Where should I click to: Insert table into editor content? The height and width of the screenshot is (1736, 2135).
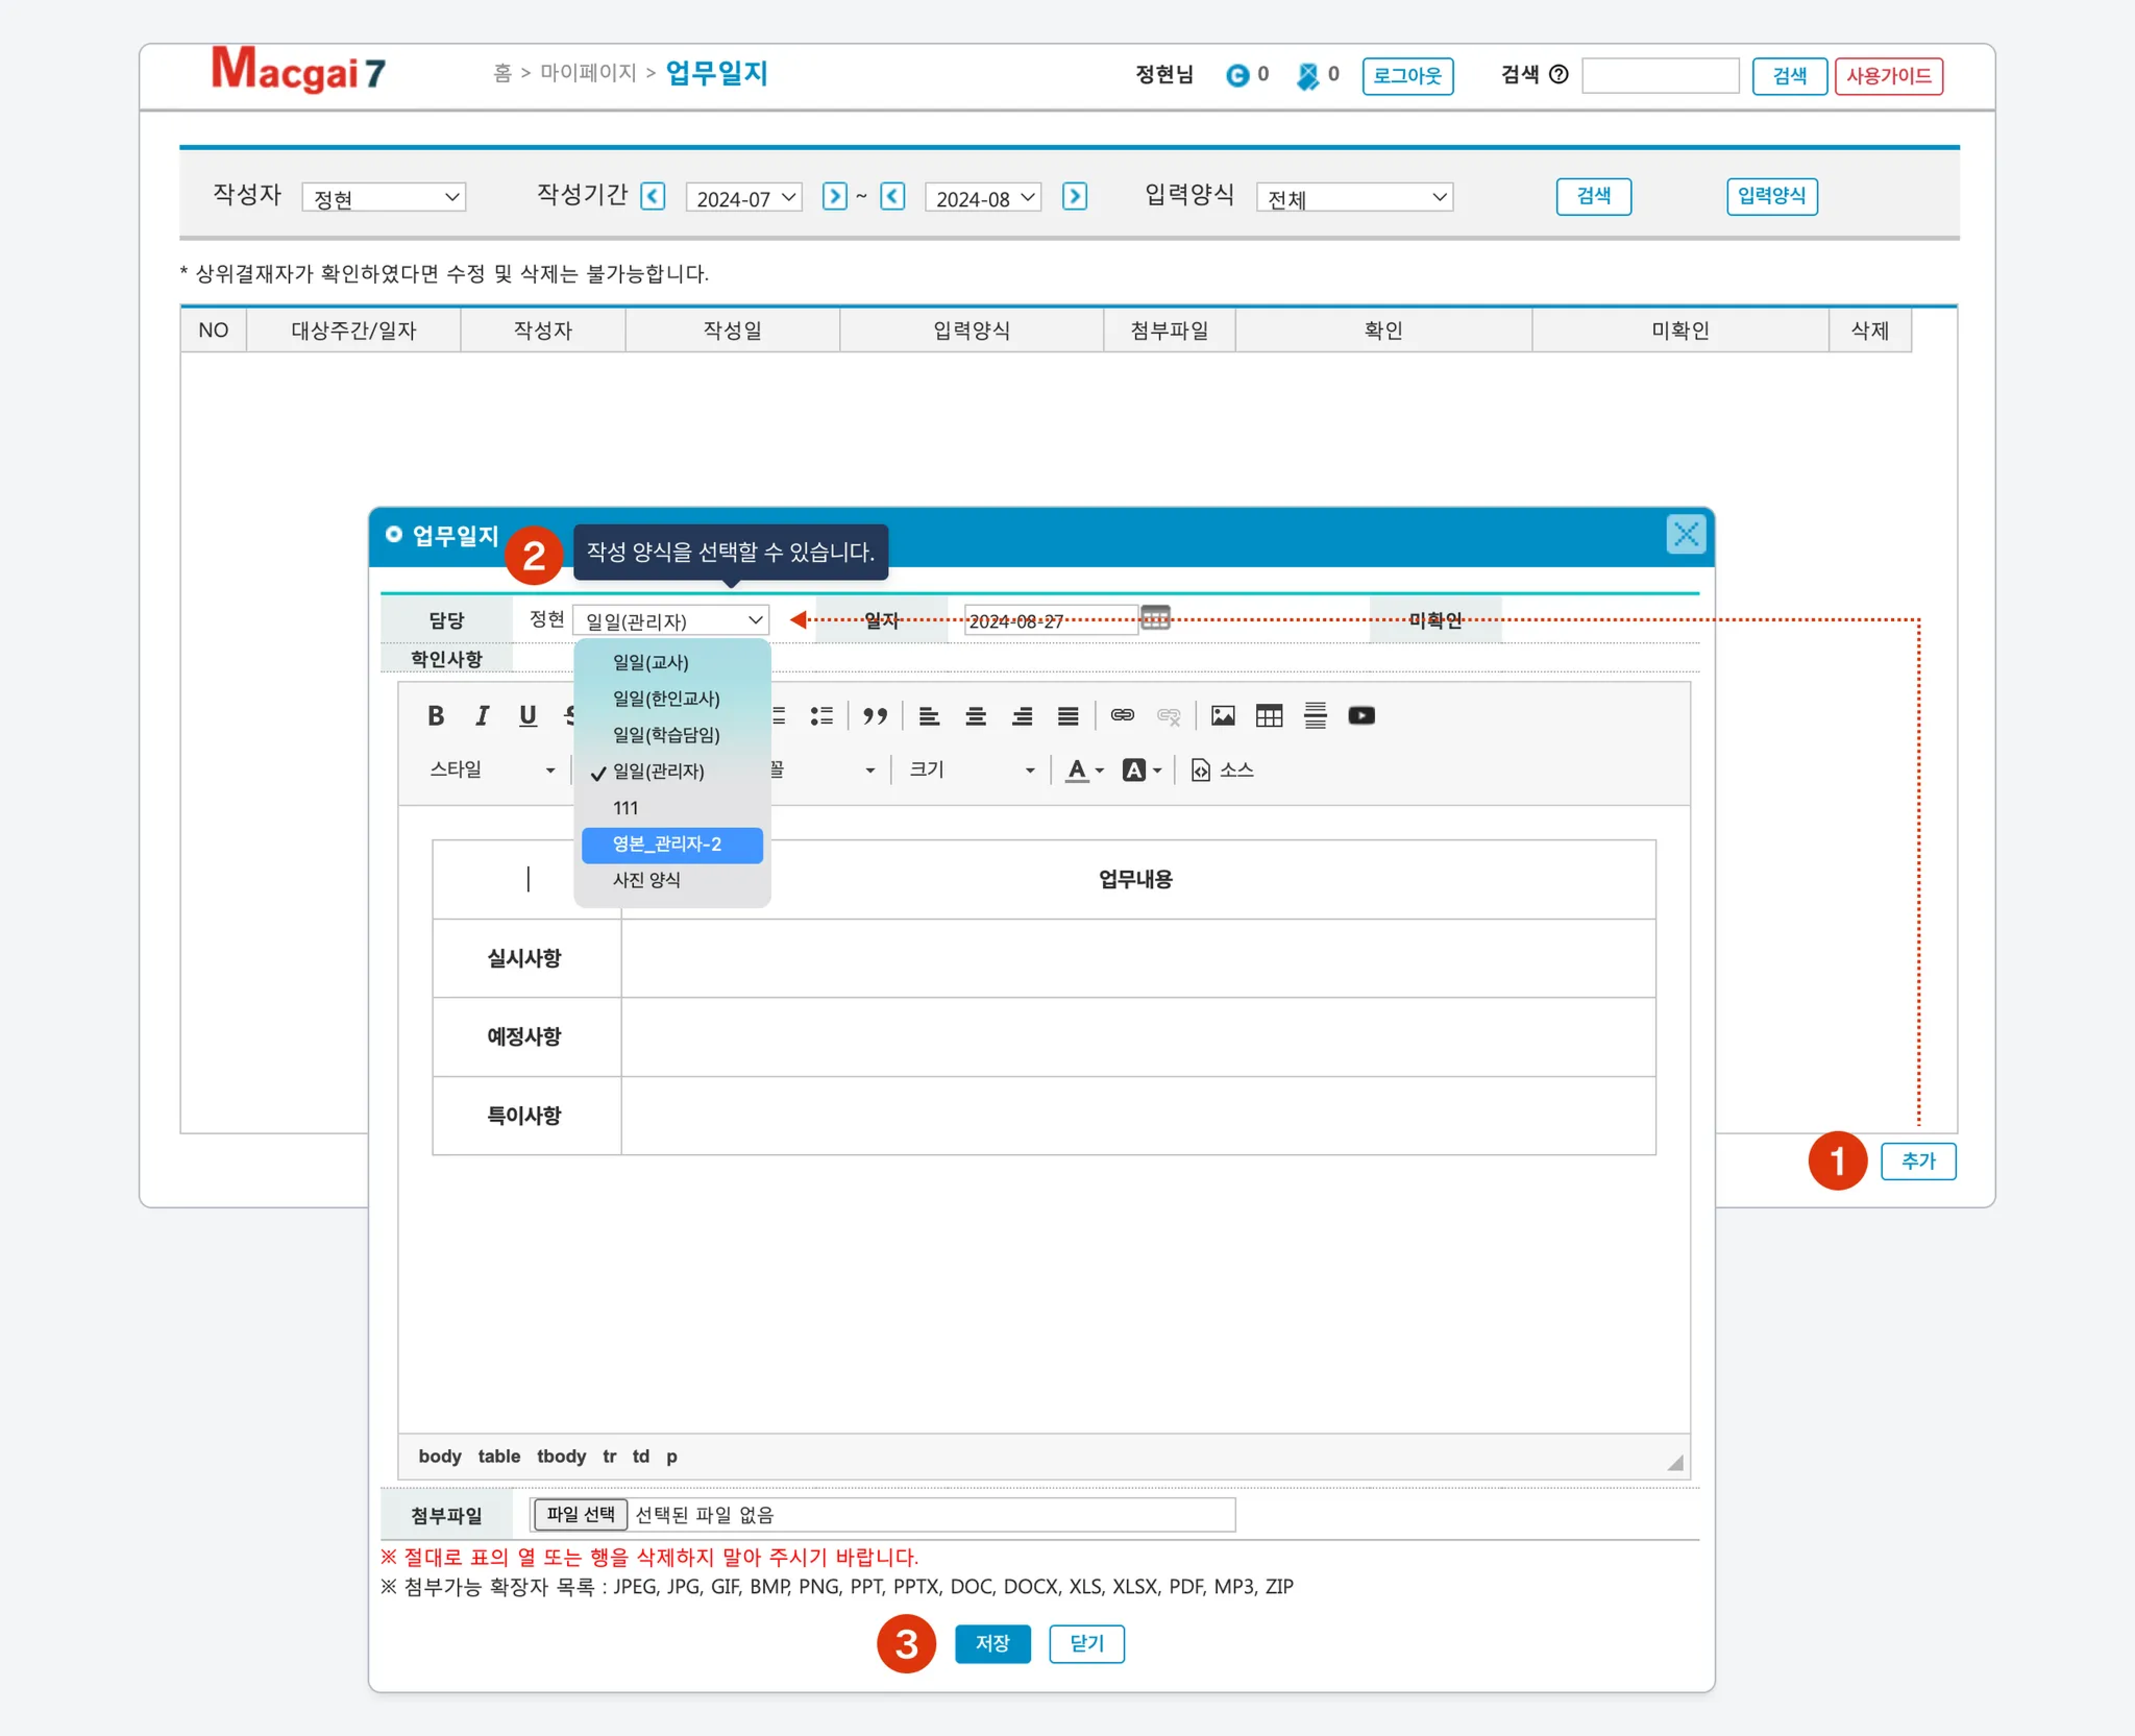[x=1269, y=715]
